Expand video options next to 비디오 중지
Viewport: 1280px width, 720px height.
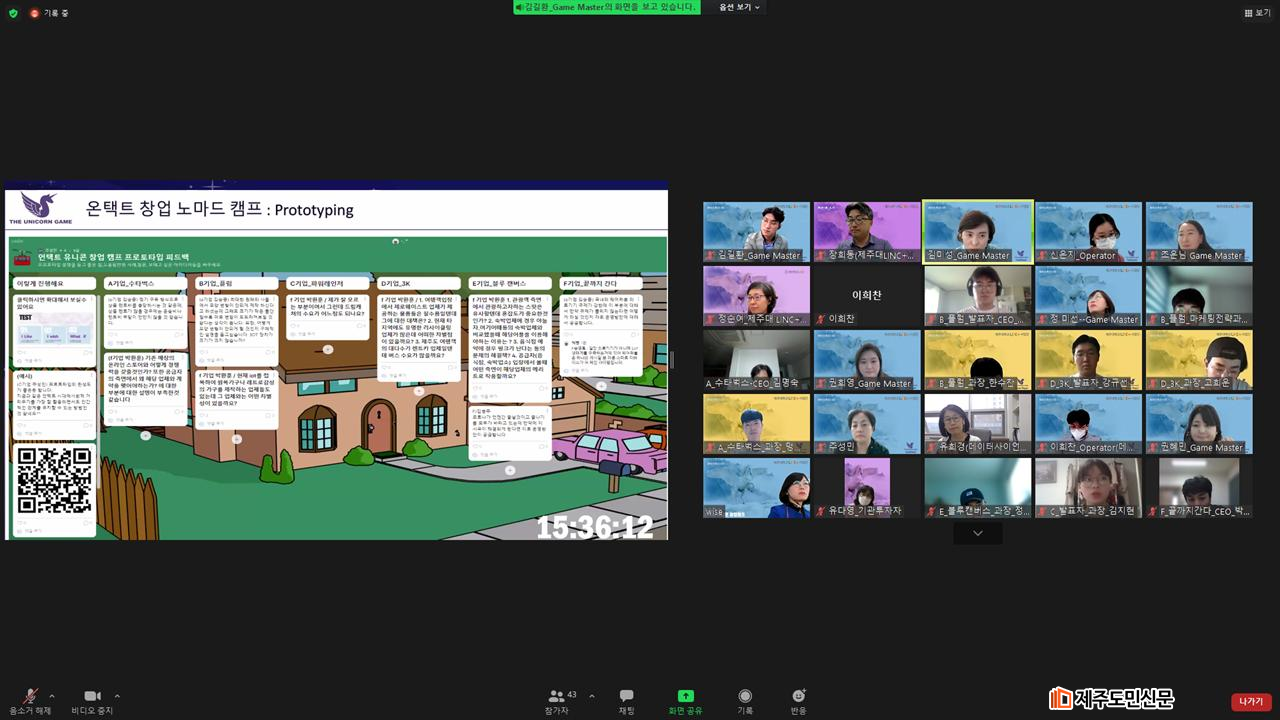coord(117,696)
